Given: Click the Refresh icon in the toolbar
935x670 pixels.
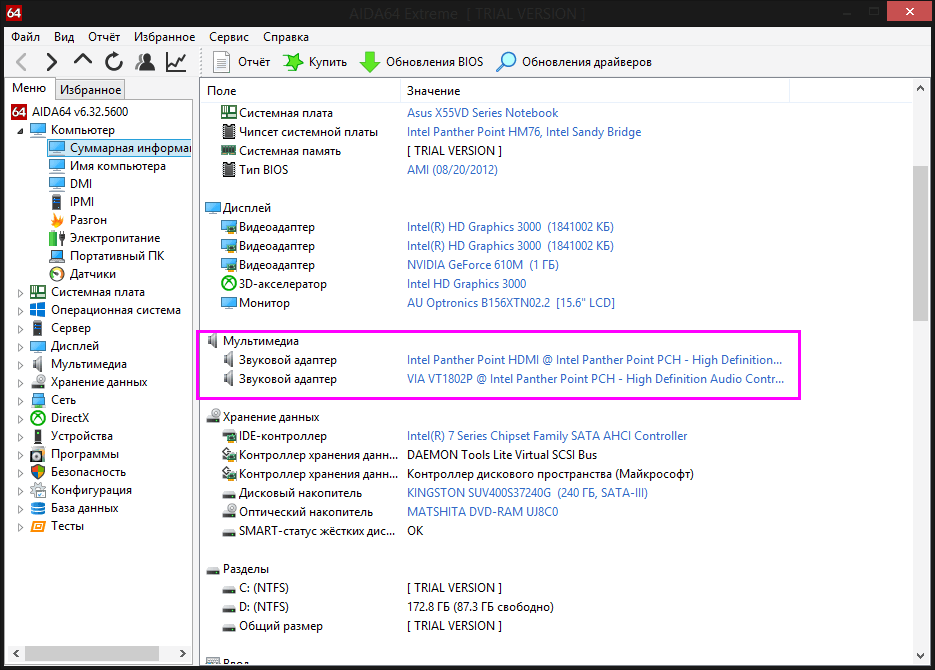Looking at the screenshot, I should pyautogui.click(x=114, y=62).
